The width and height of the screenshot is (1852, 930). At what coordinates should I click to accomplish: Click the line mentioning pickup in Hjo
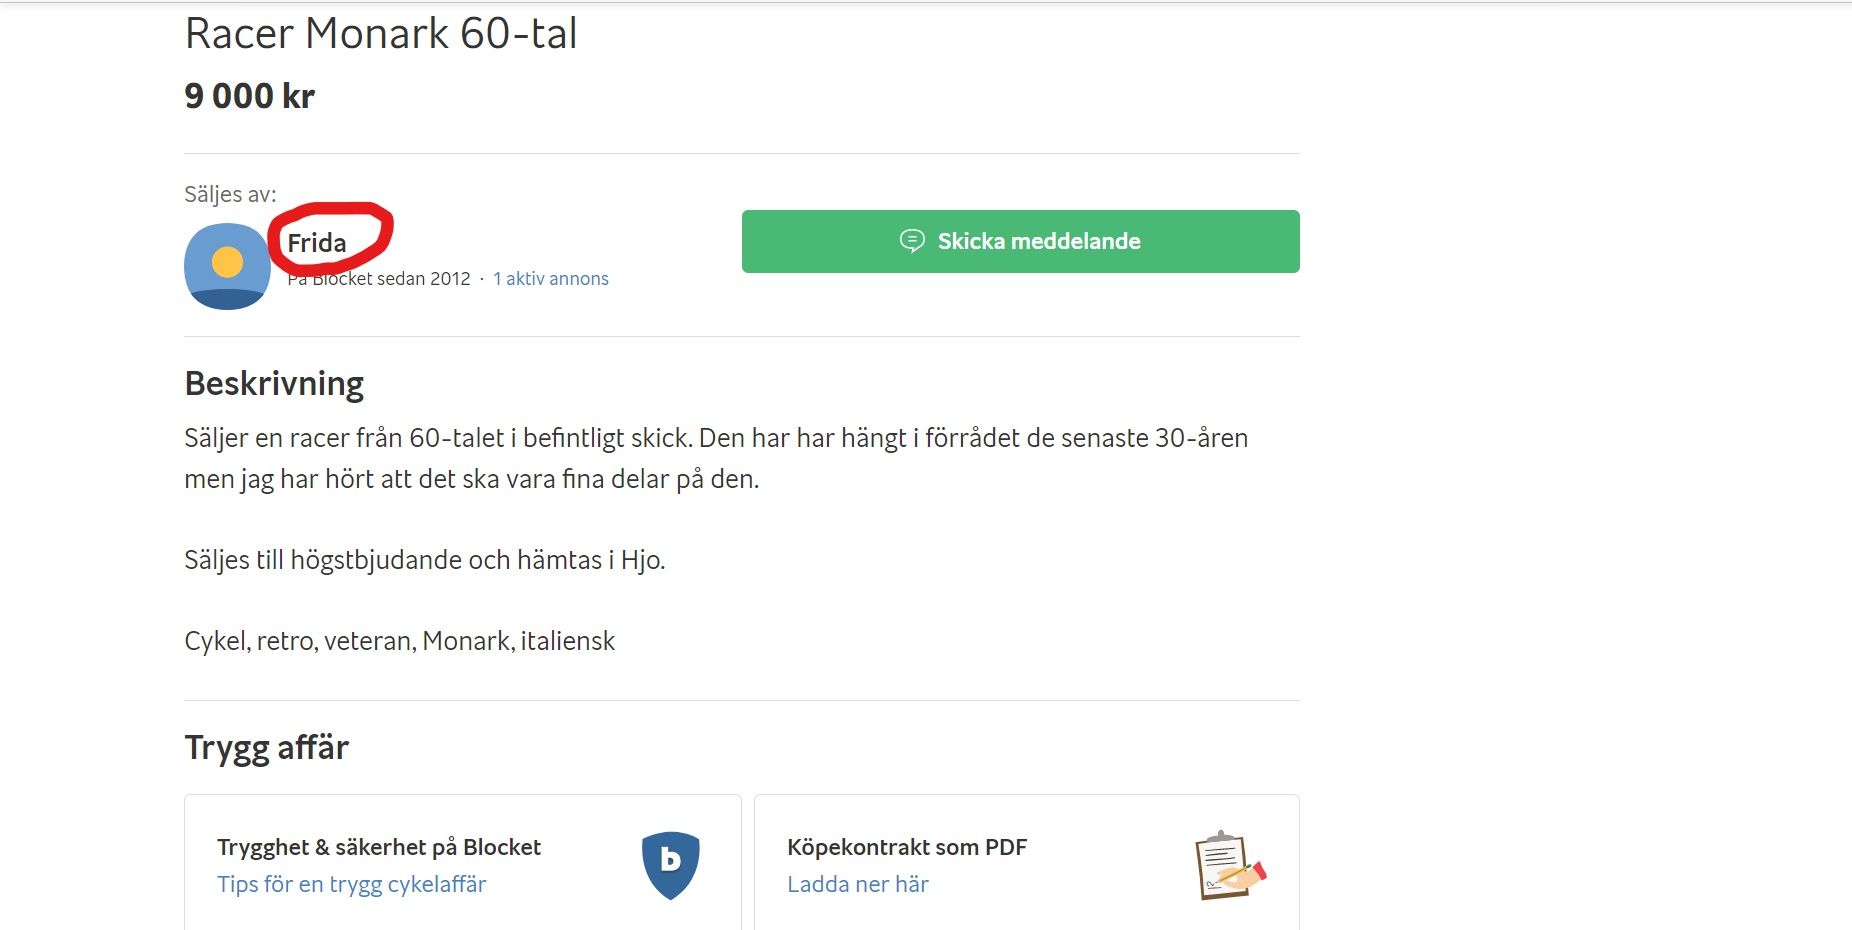tap(424, 560)
